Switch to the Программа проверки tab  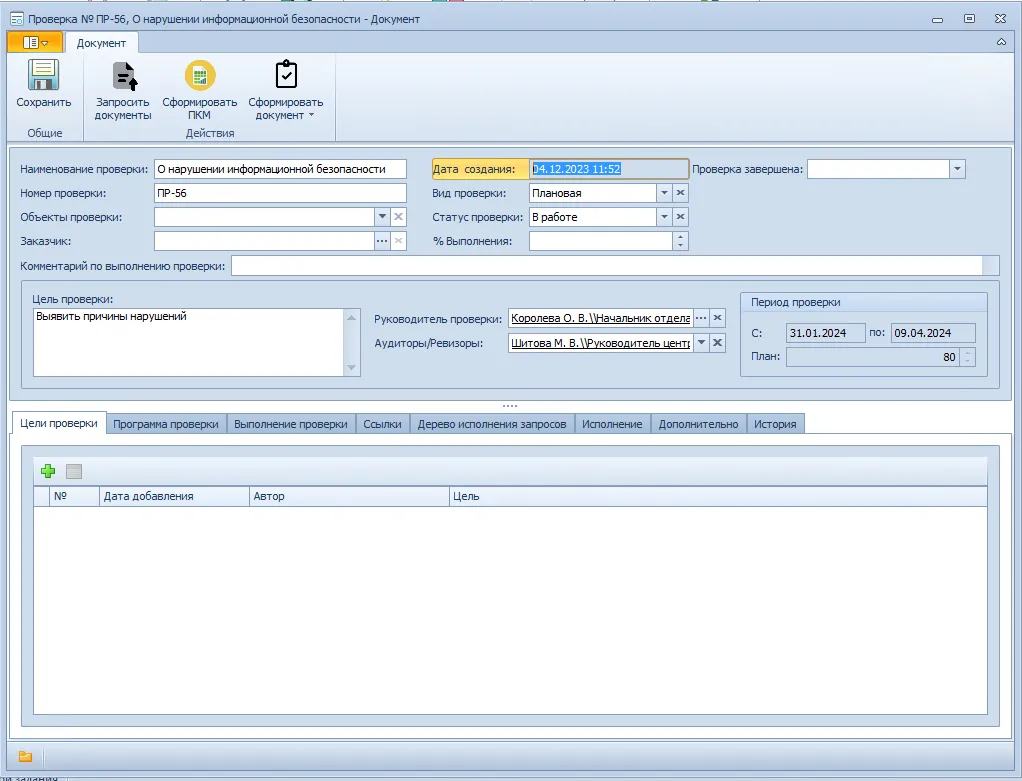[x=166, y=424]
